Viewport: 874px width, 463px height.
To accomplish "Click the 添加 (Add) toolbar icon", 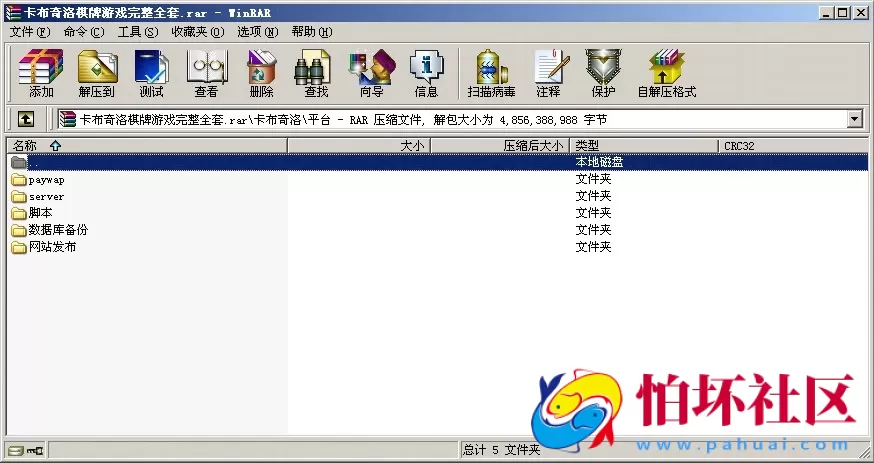I will pos(41,73).
